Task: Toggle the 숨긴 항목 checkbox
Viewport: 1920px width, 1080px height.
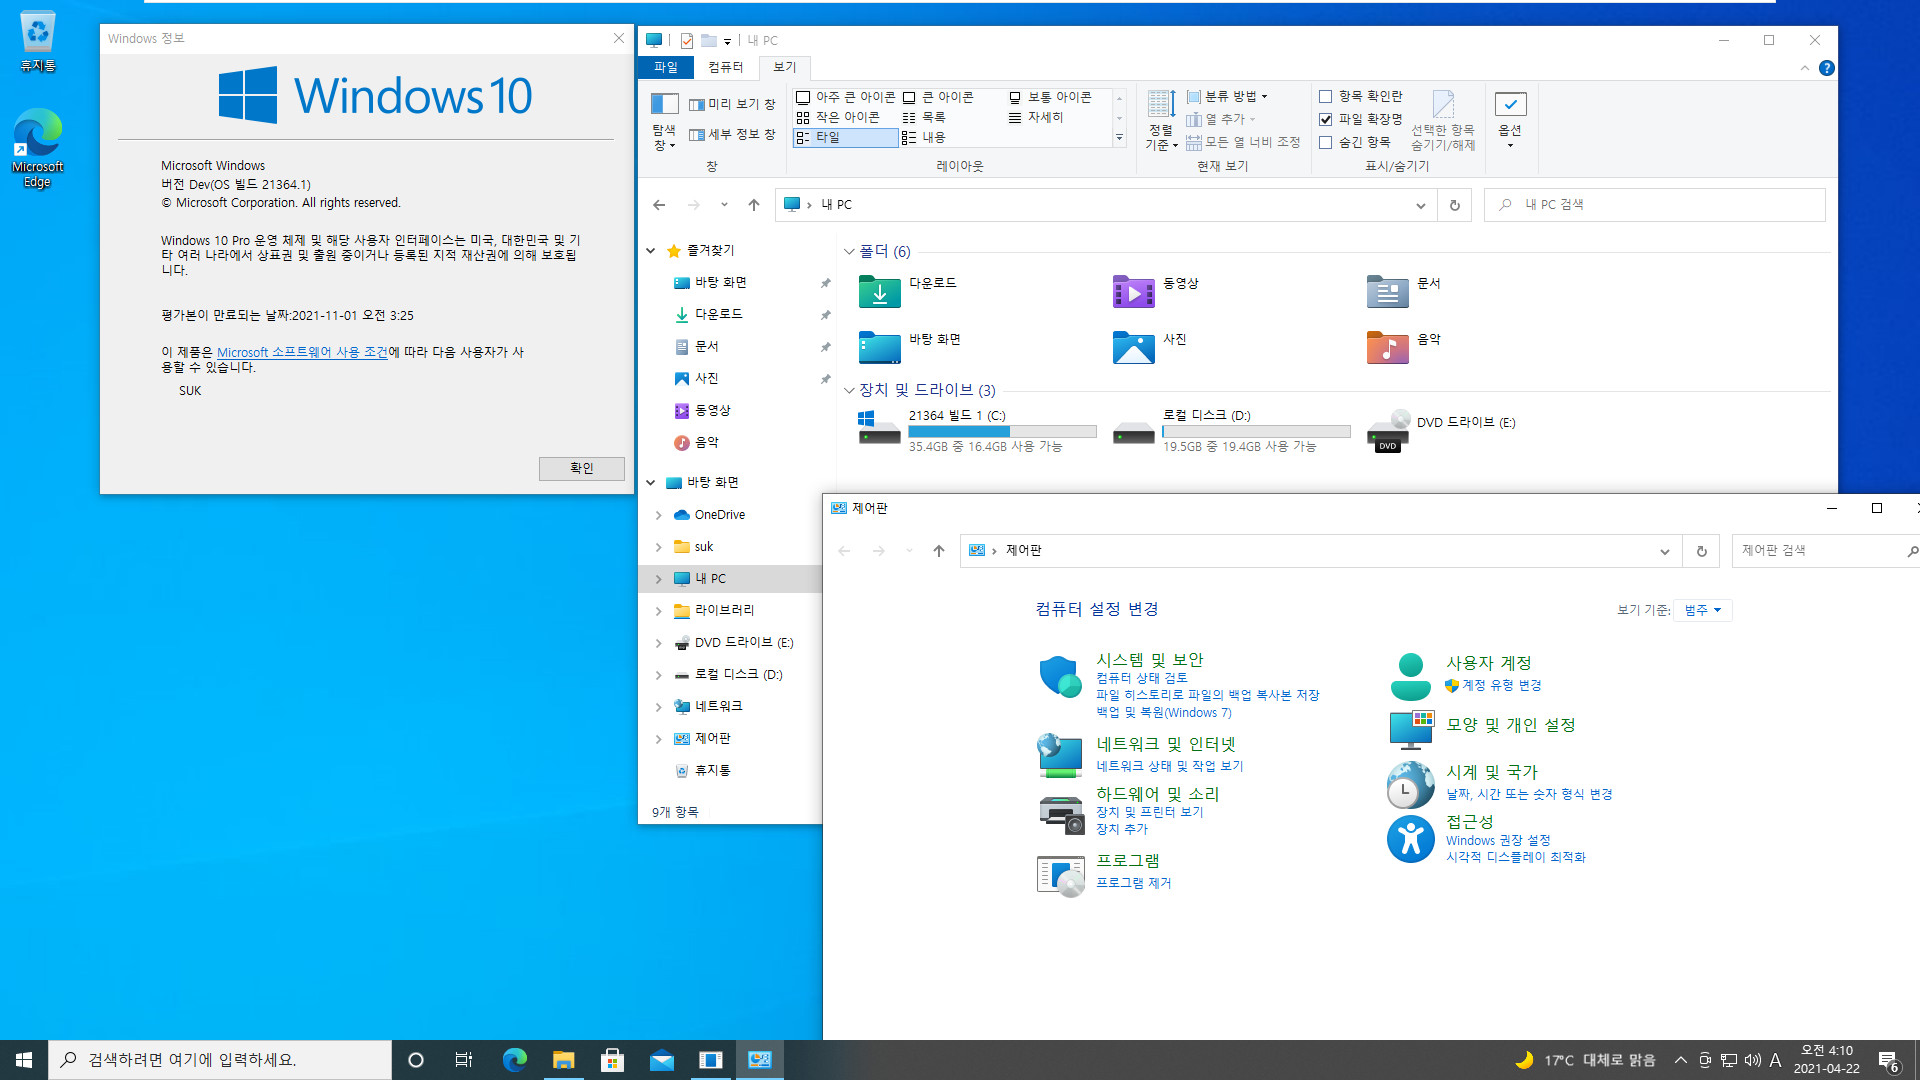Action: pos(1326,142)
